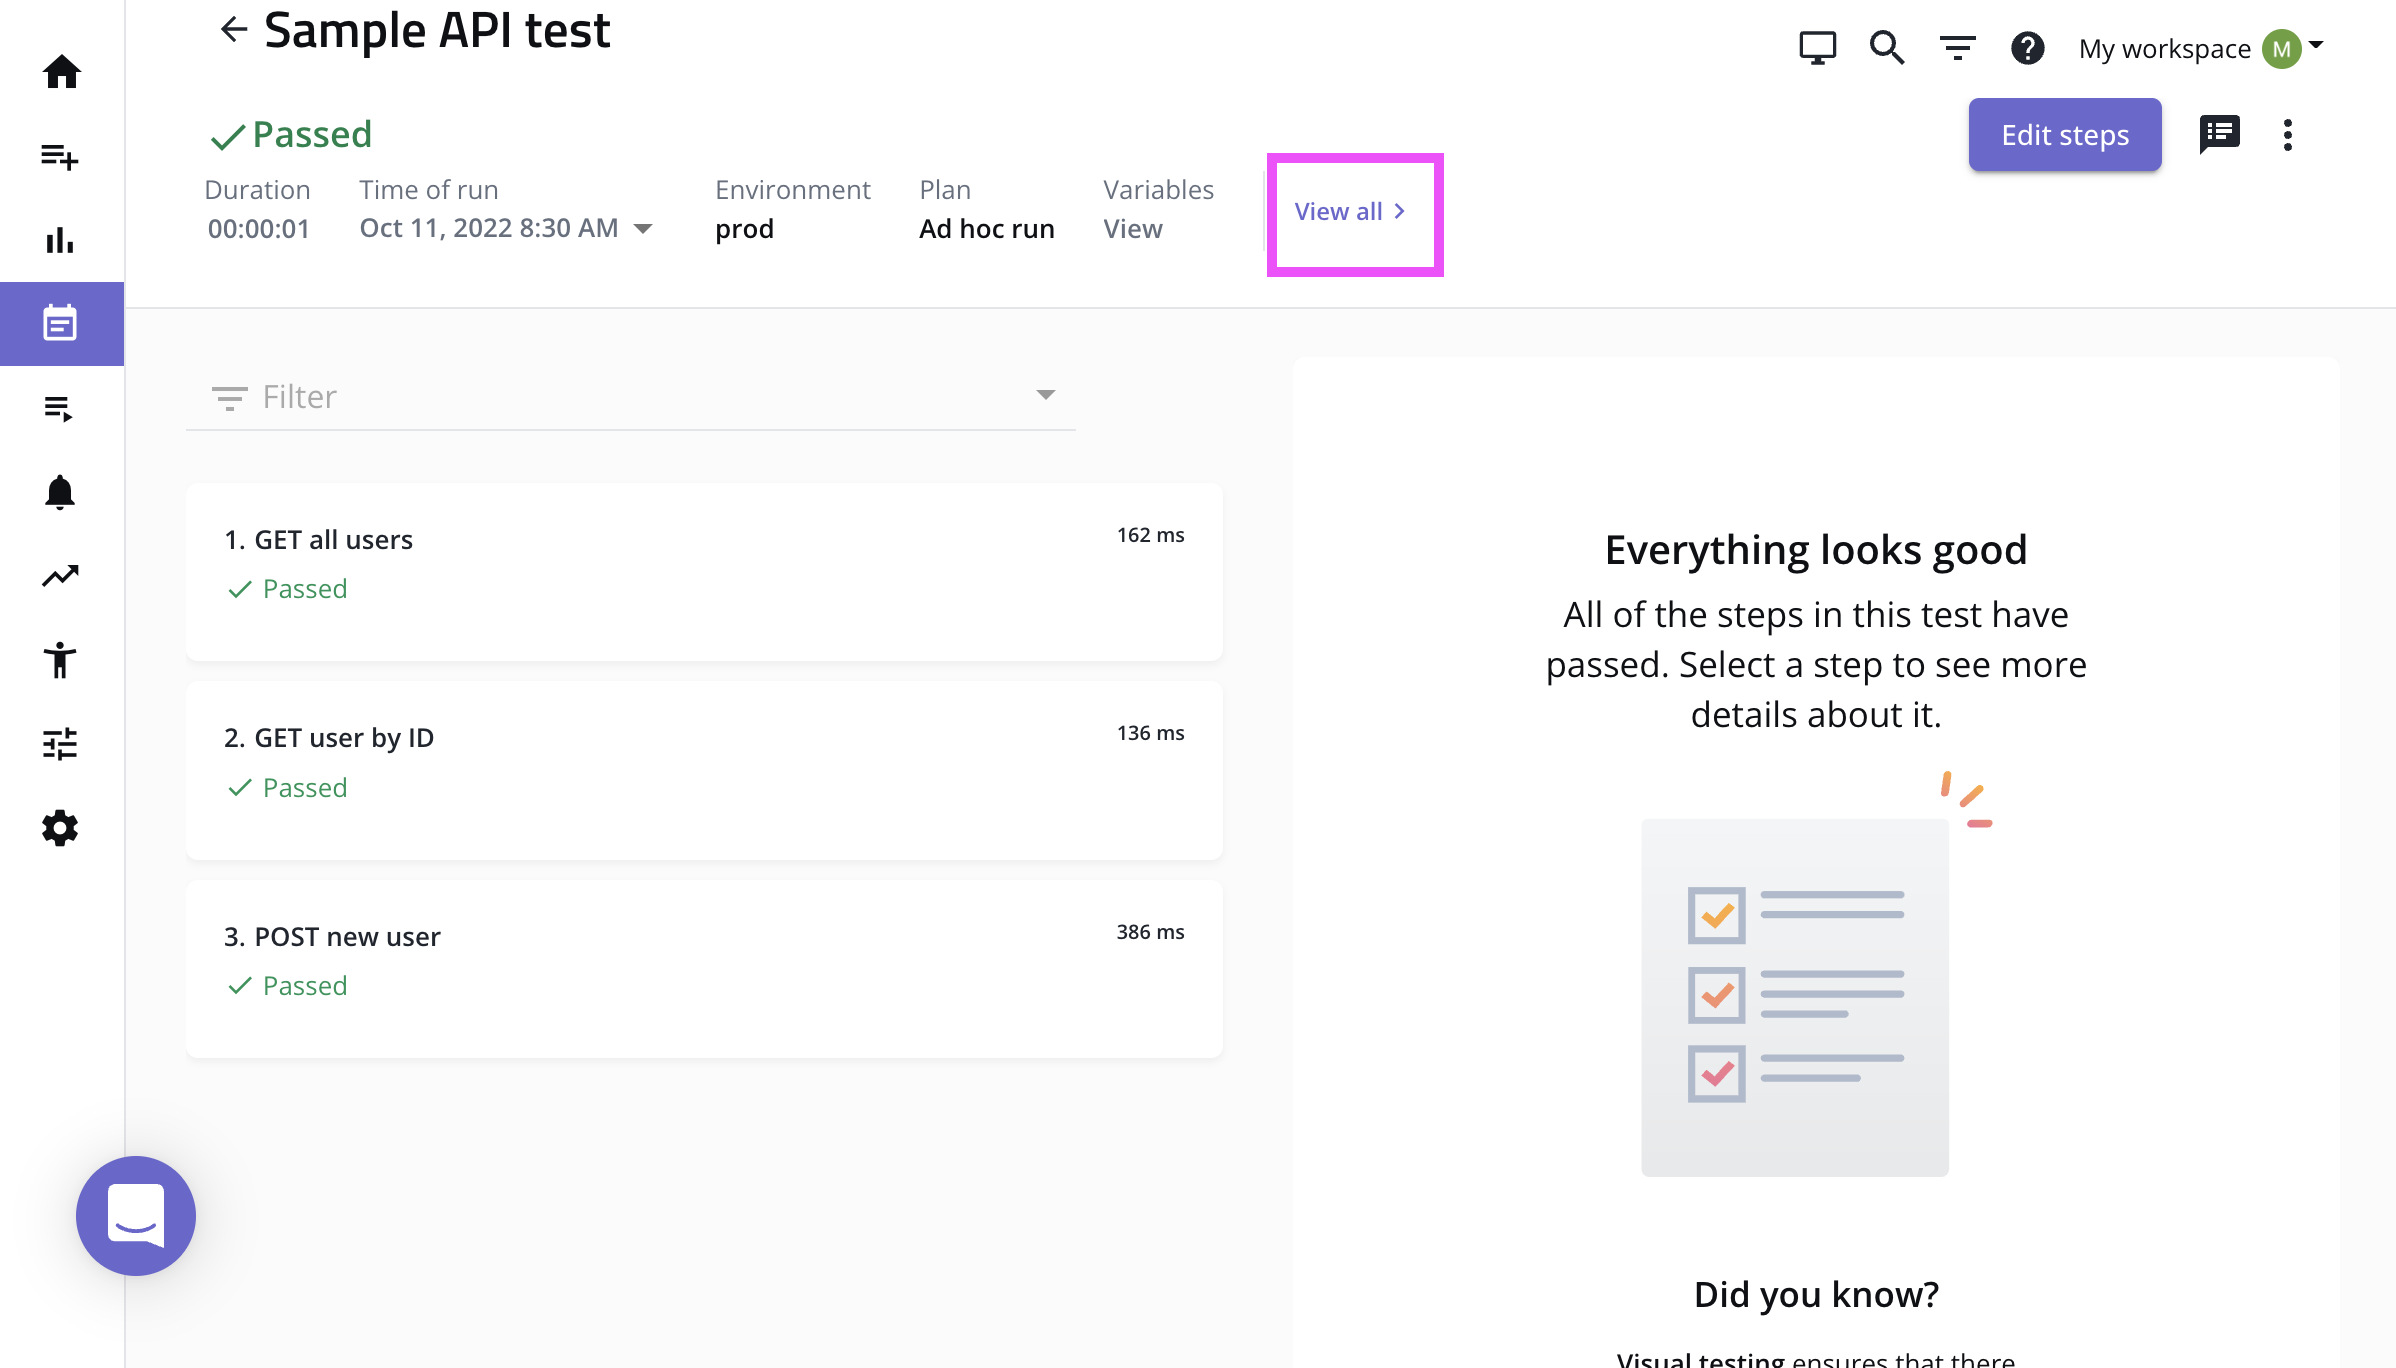Image resolution: width=2396 pixels, height=1368 pixels.
Task: Click the filter list icon in header
Action: coord(1957,48)
